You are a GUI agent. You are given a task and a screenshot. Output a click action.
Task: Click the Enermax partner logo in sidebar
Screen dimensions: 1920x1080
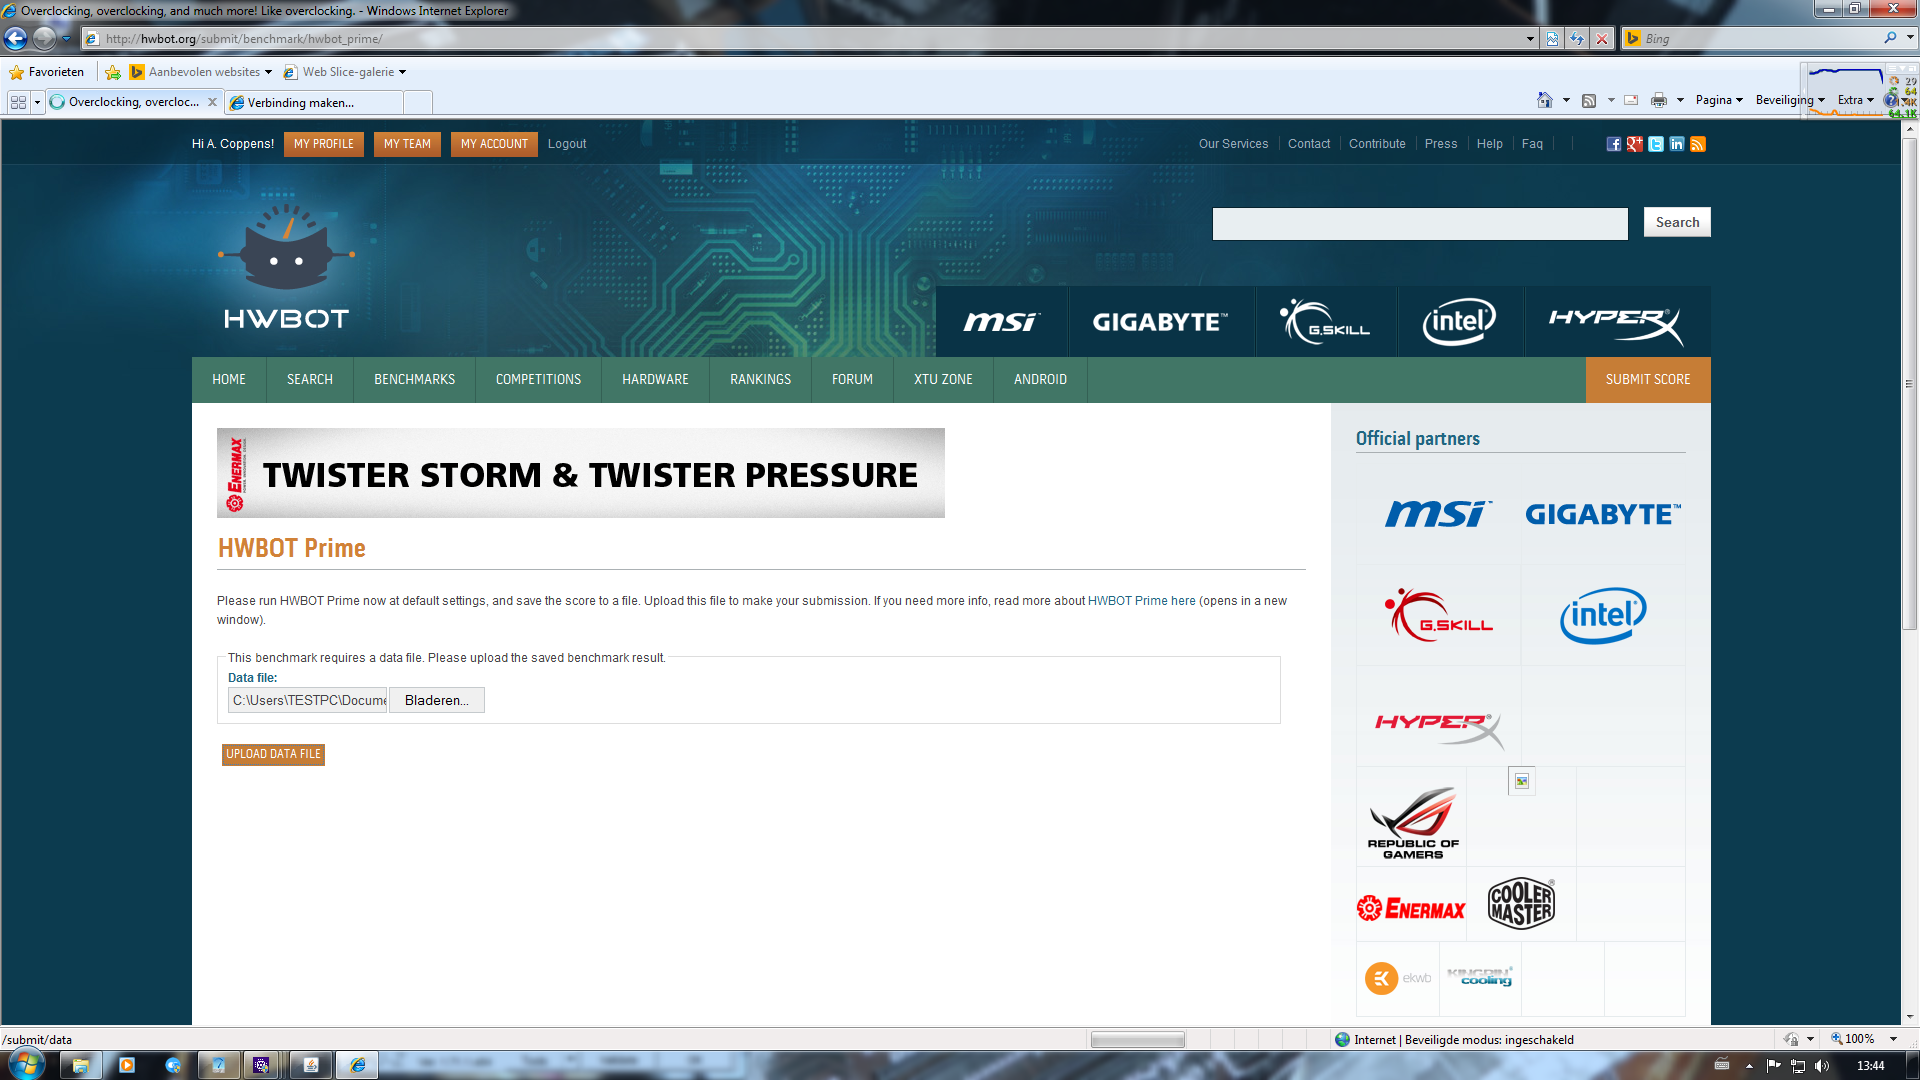[x=1411, y=909]
